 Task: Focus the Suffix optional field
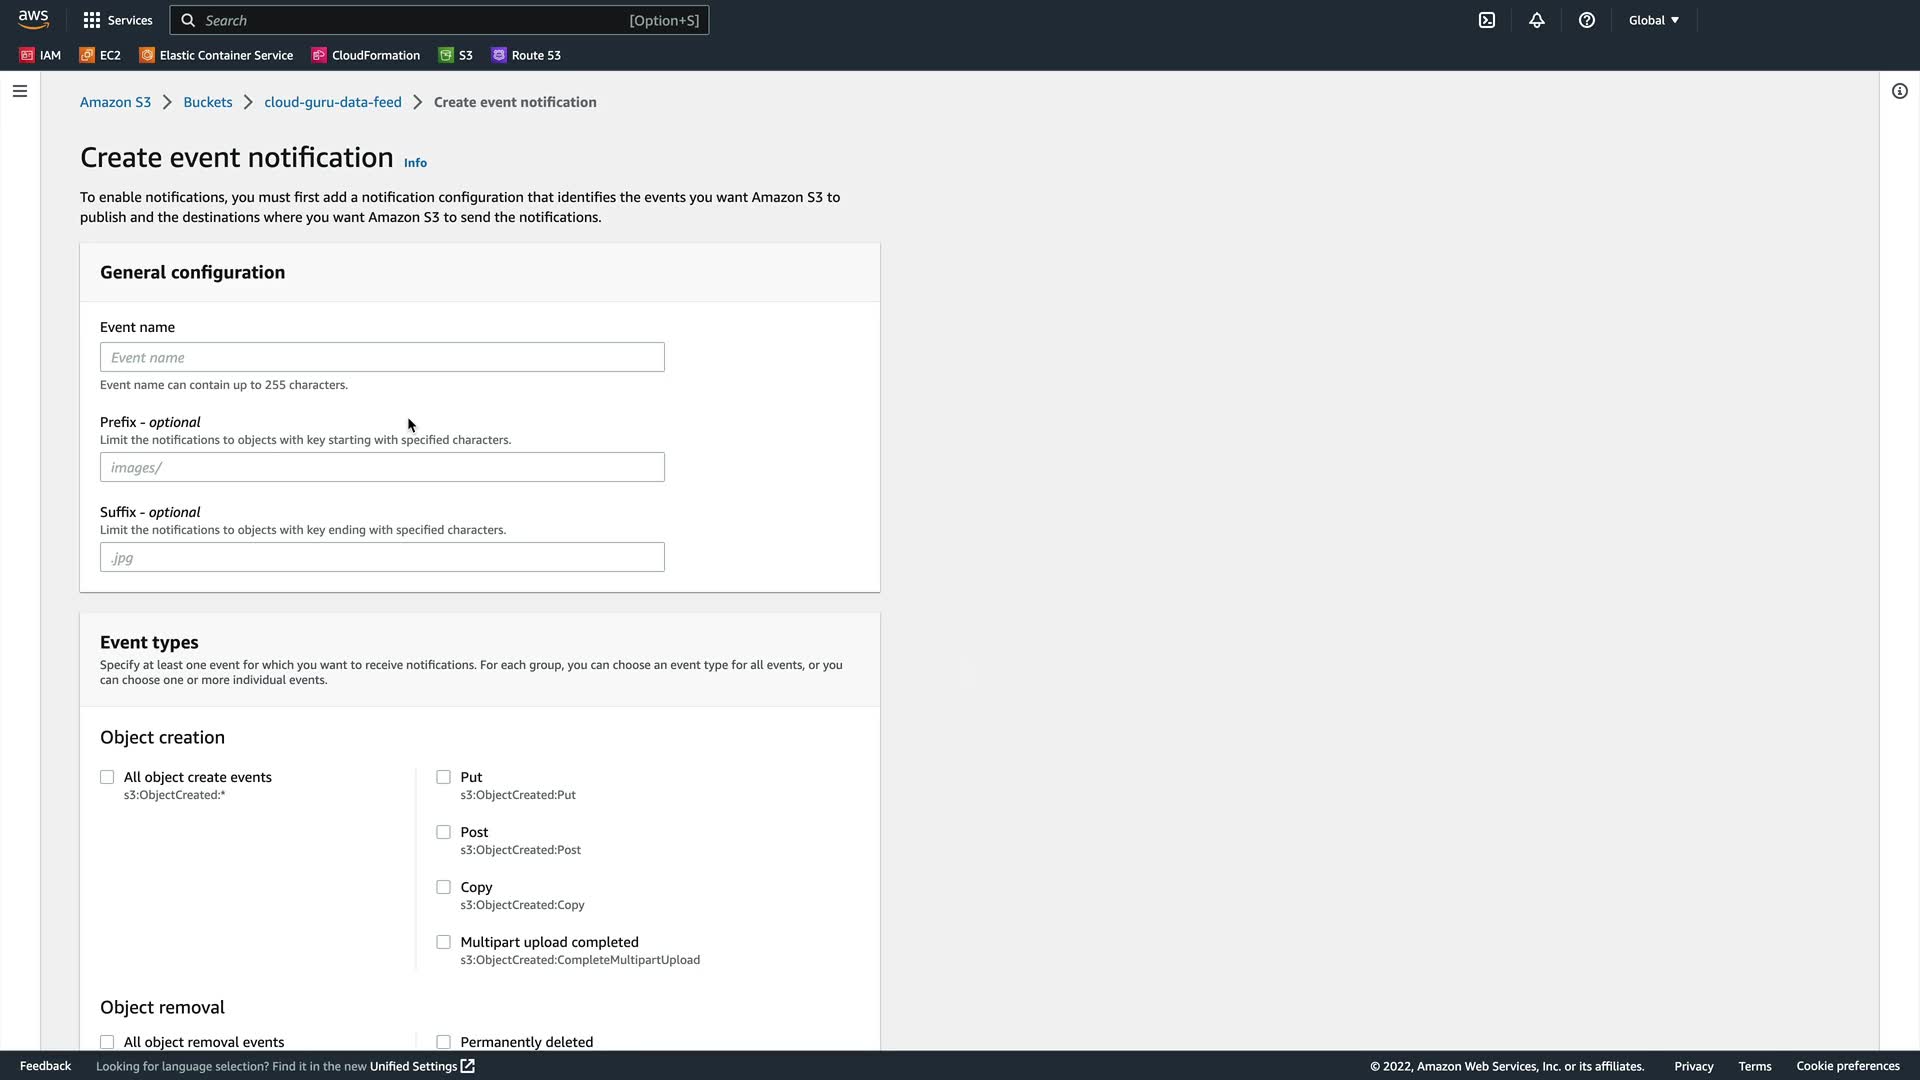pos(382,557)
